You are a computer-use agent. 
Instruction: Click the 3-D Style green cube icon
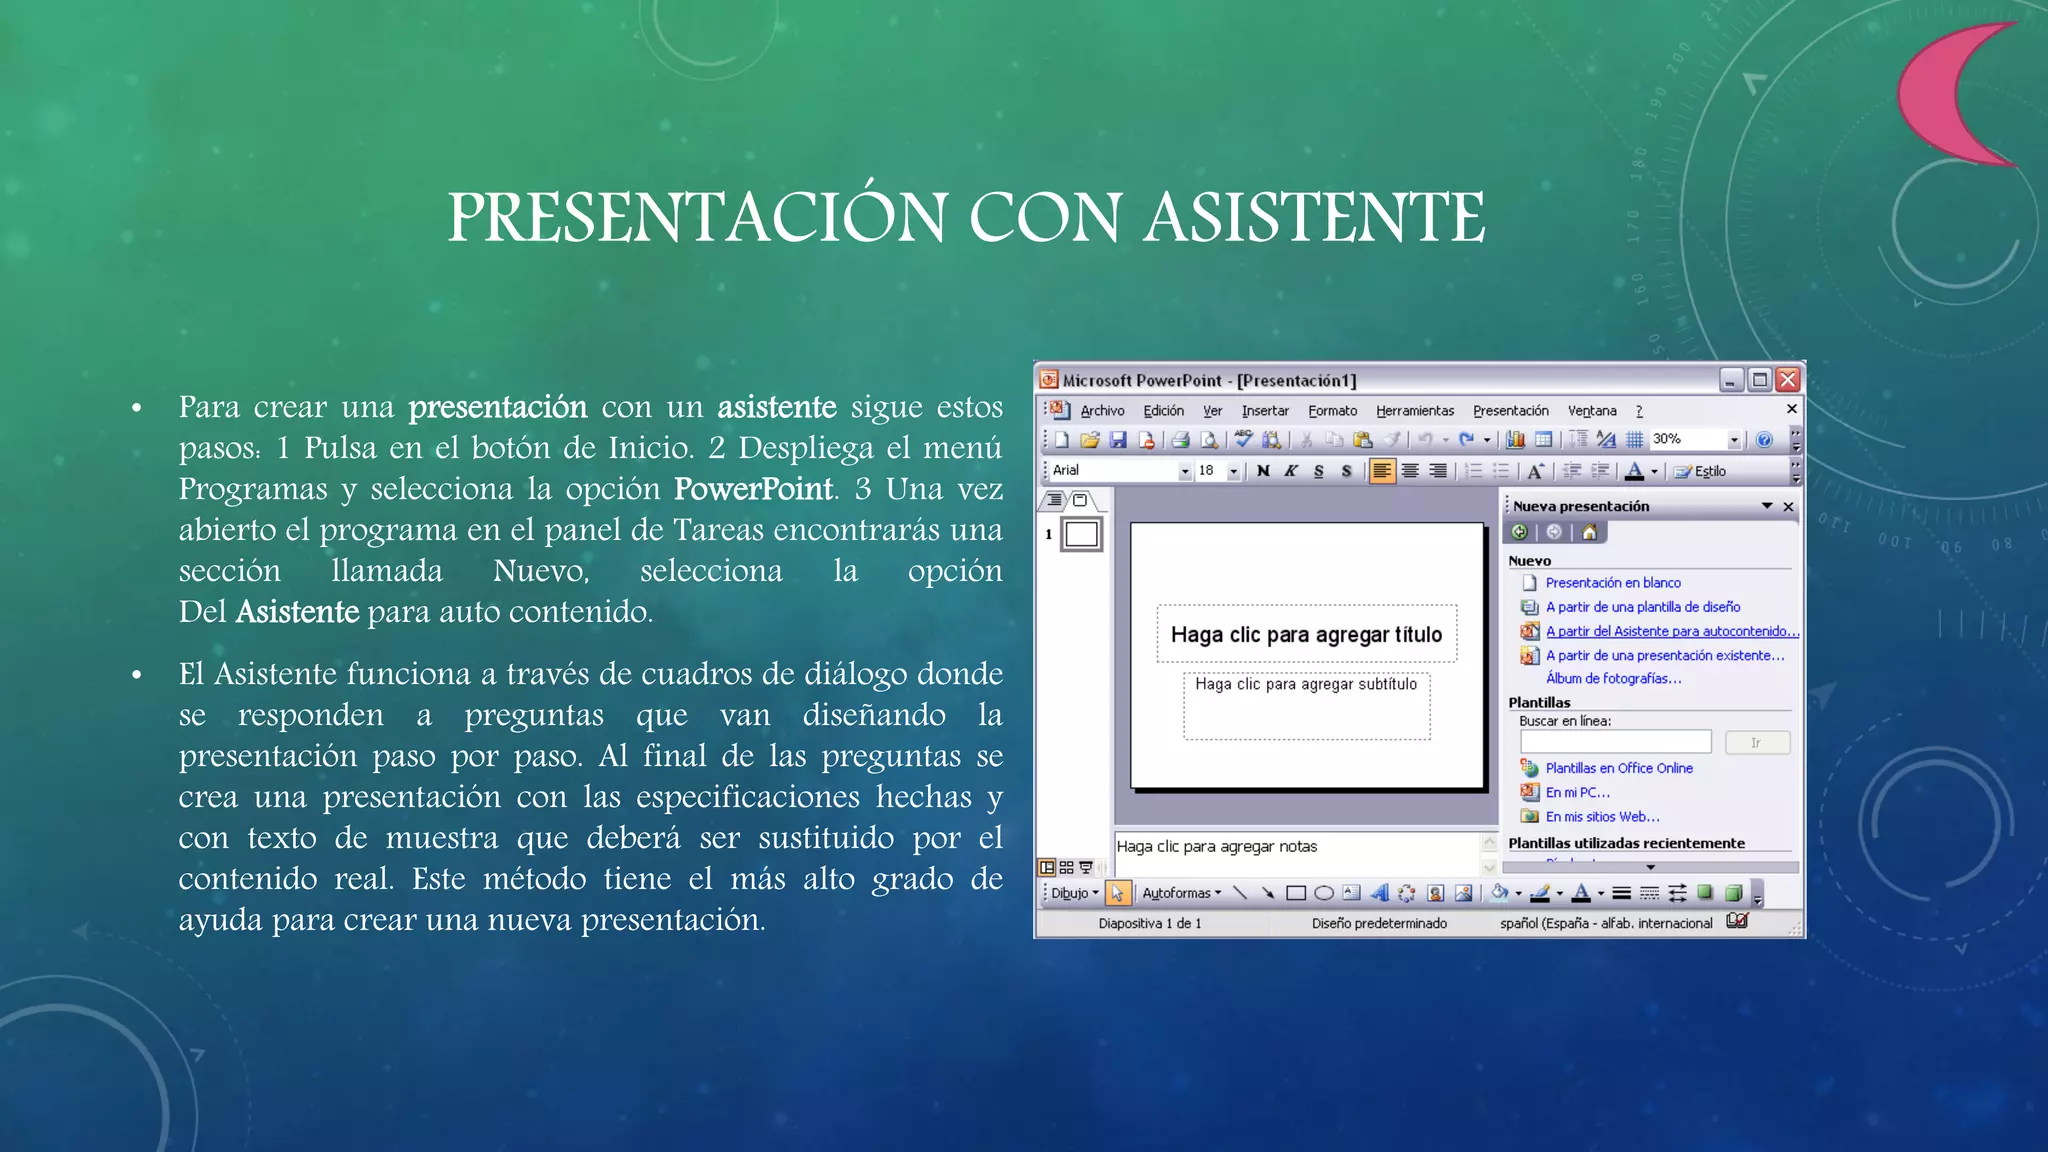click(1734, 893)
